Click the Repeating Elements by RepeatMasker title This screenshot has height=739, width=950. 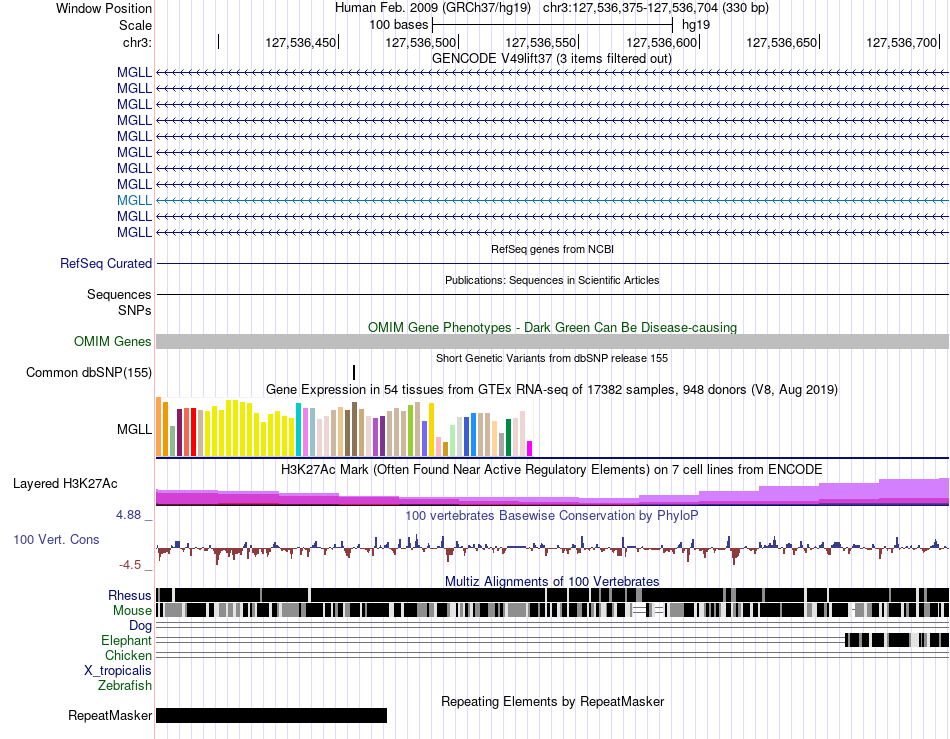[553, 701]
